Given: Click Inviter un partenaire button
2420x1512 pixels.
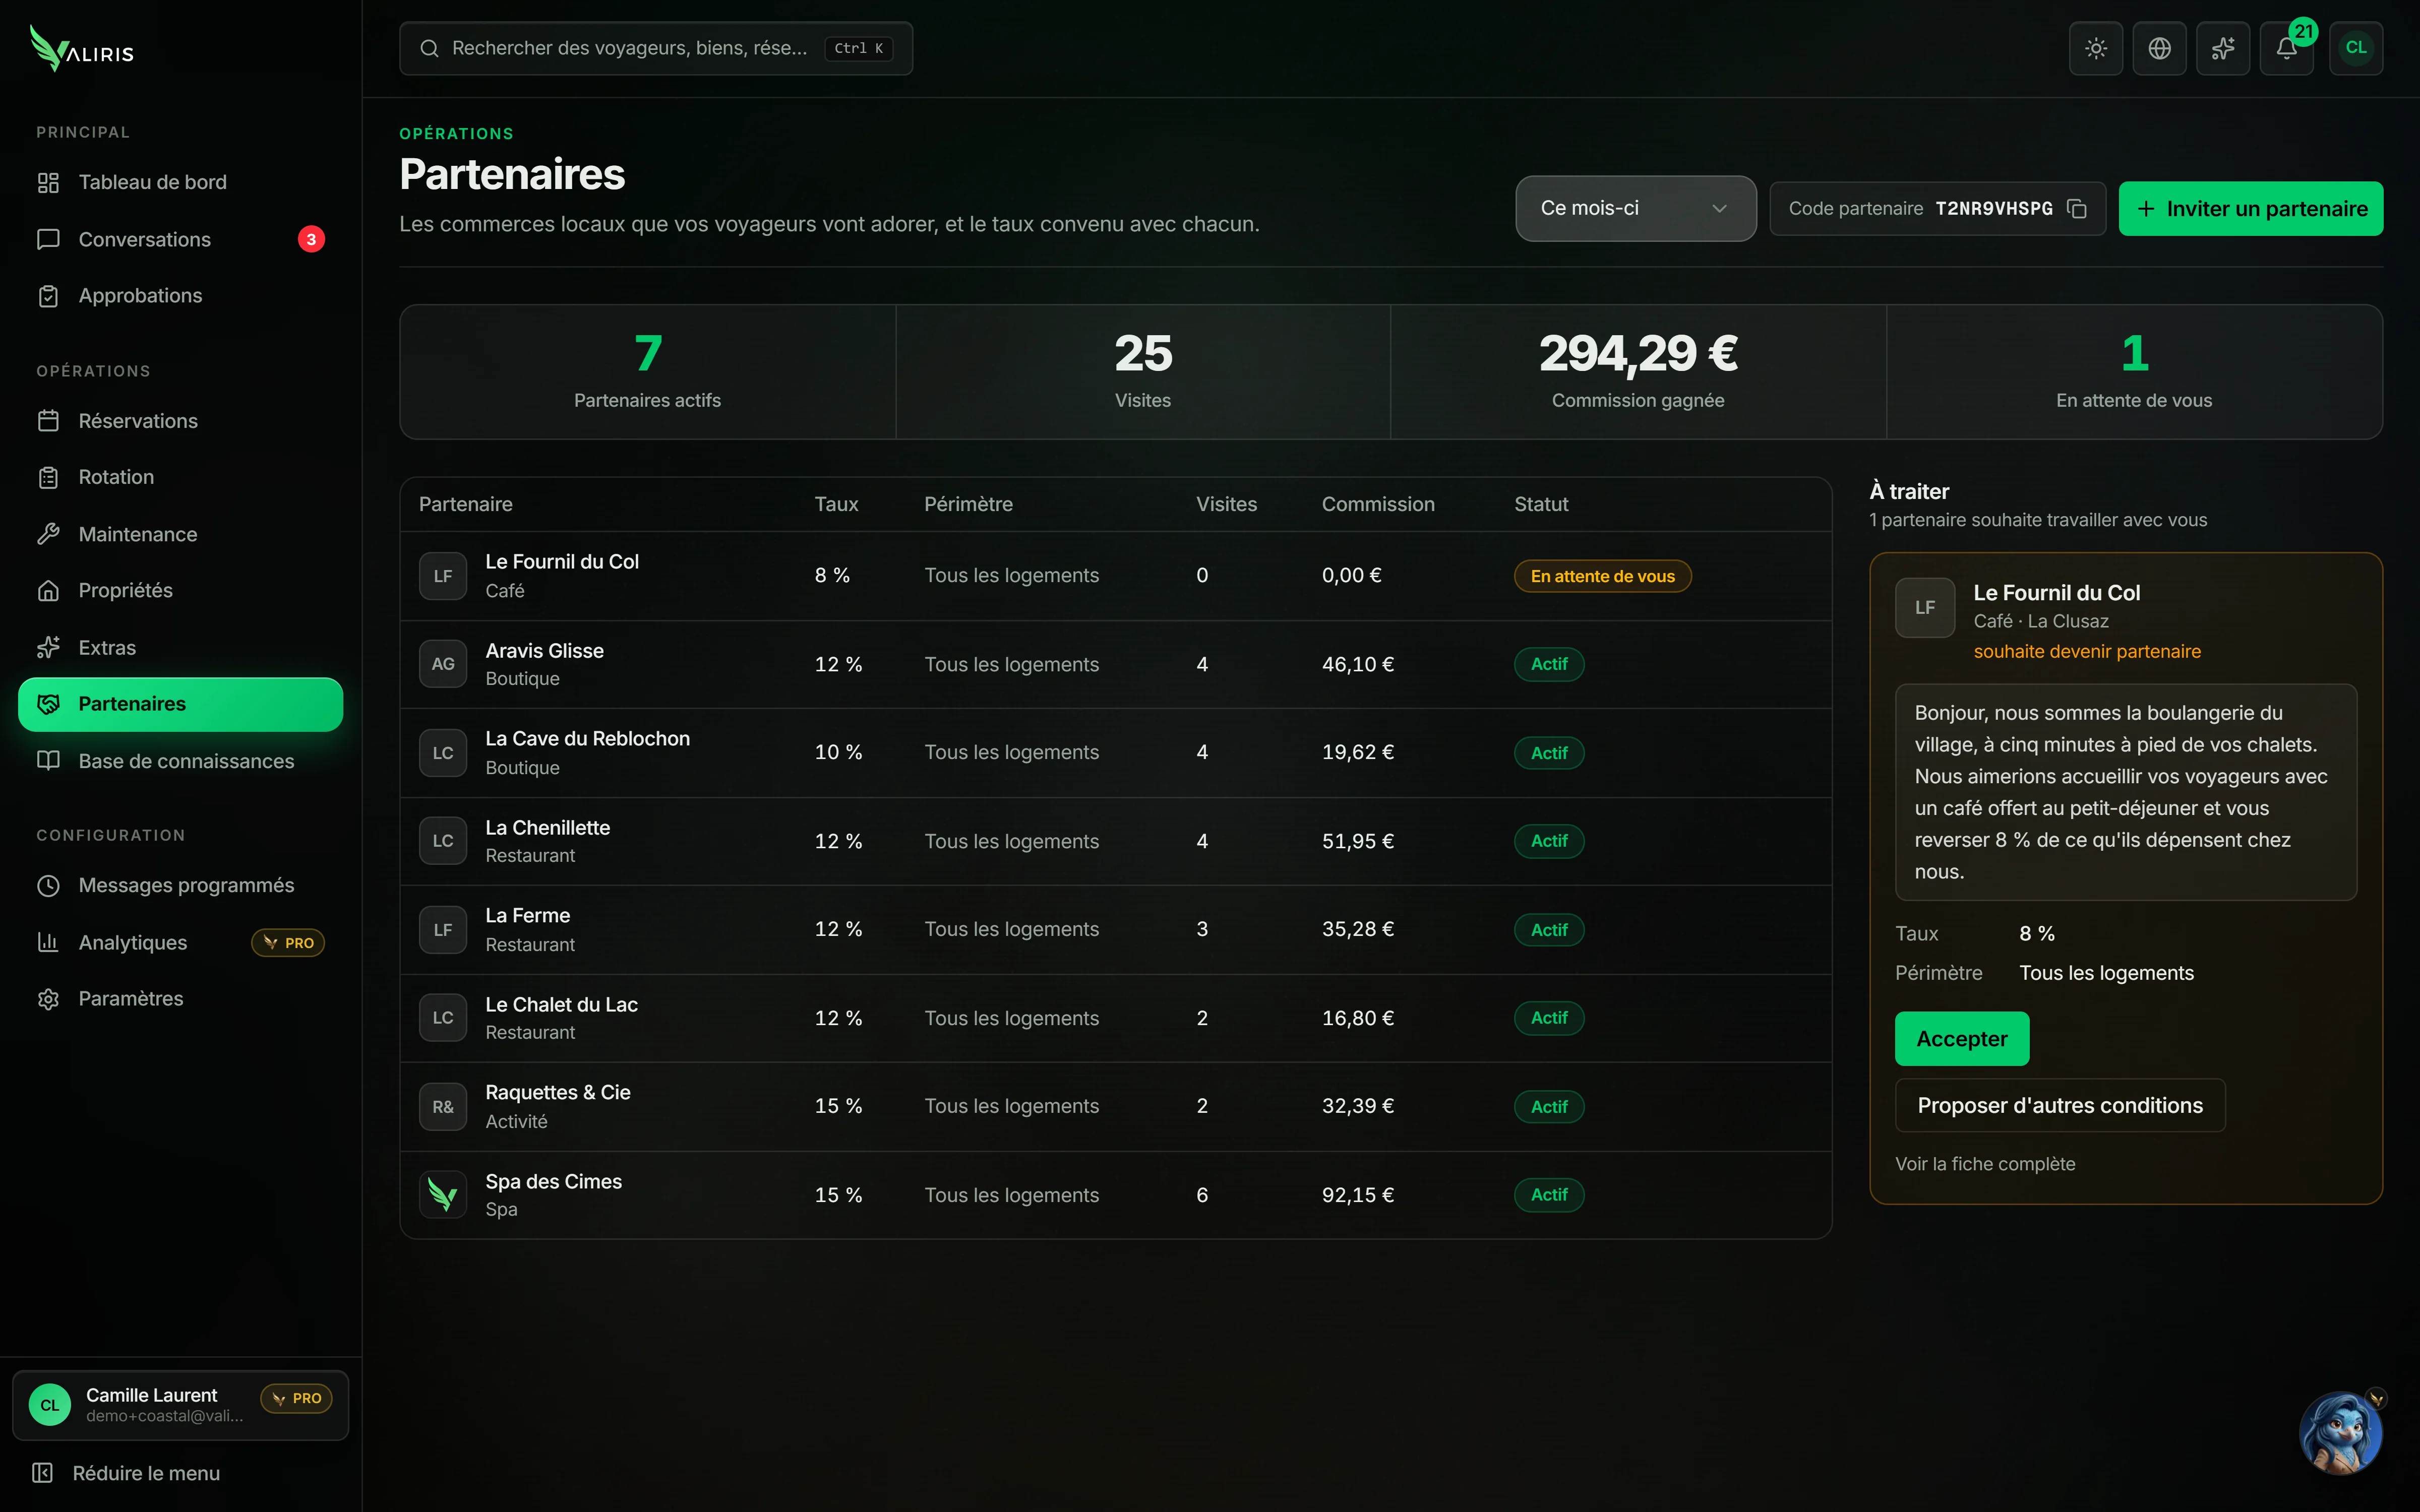Looking at the screenshot, I should tap(2250, 208).
